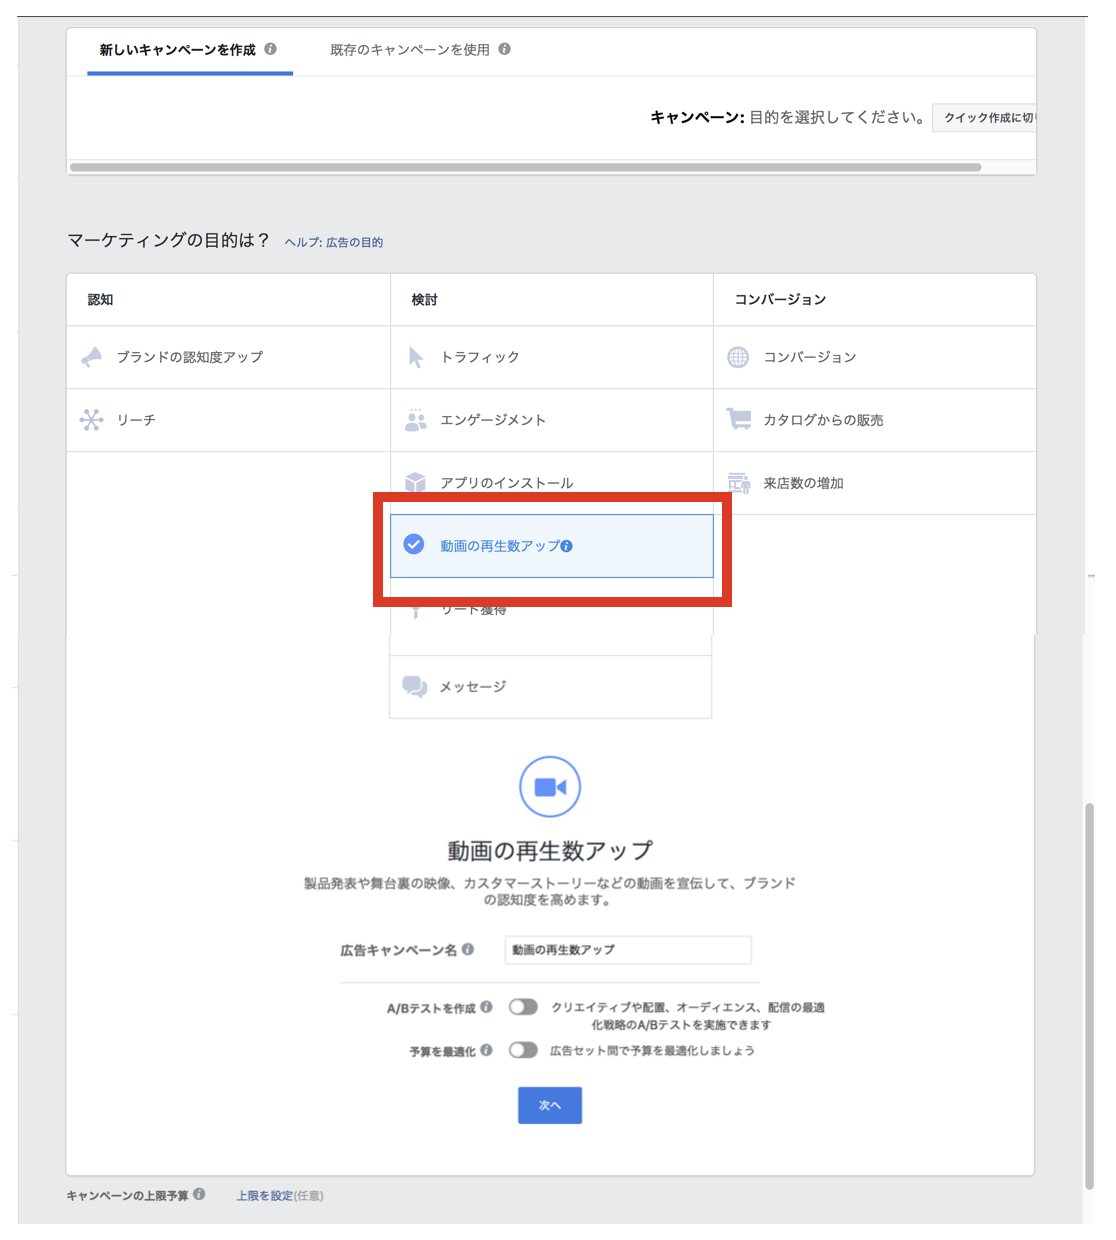
Task: Click info icon next to 既存のキャンペーンを使用
Action: (x=504, y=48)
